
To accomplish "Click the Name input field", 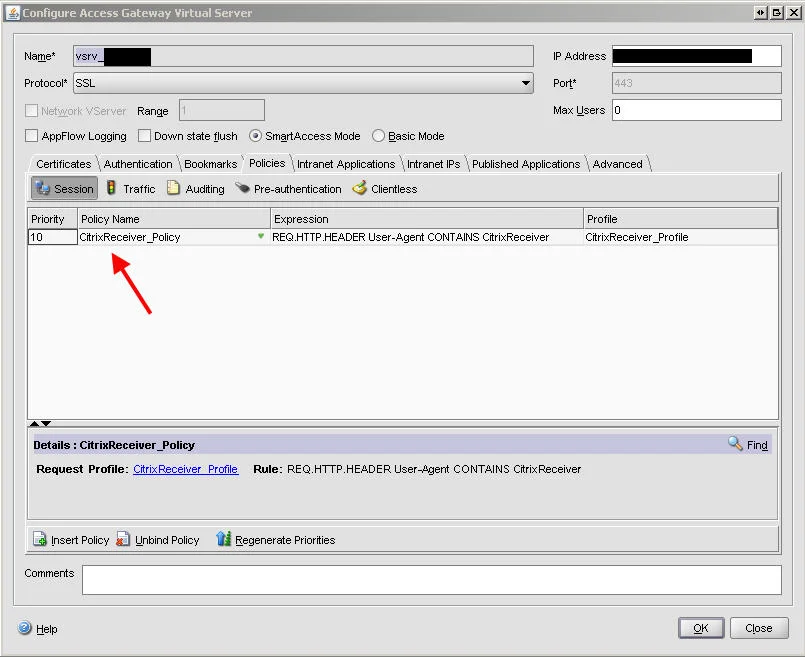I will [303, 56].
